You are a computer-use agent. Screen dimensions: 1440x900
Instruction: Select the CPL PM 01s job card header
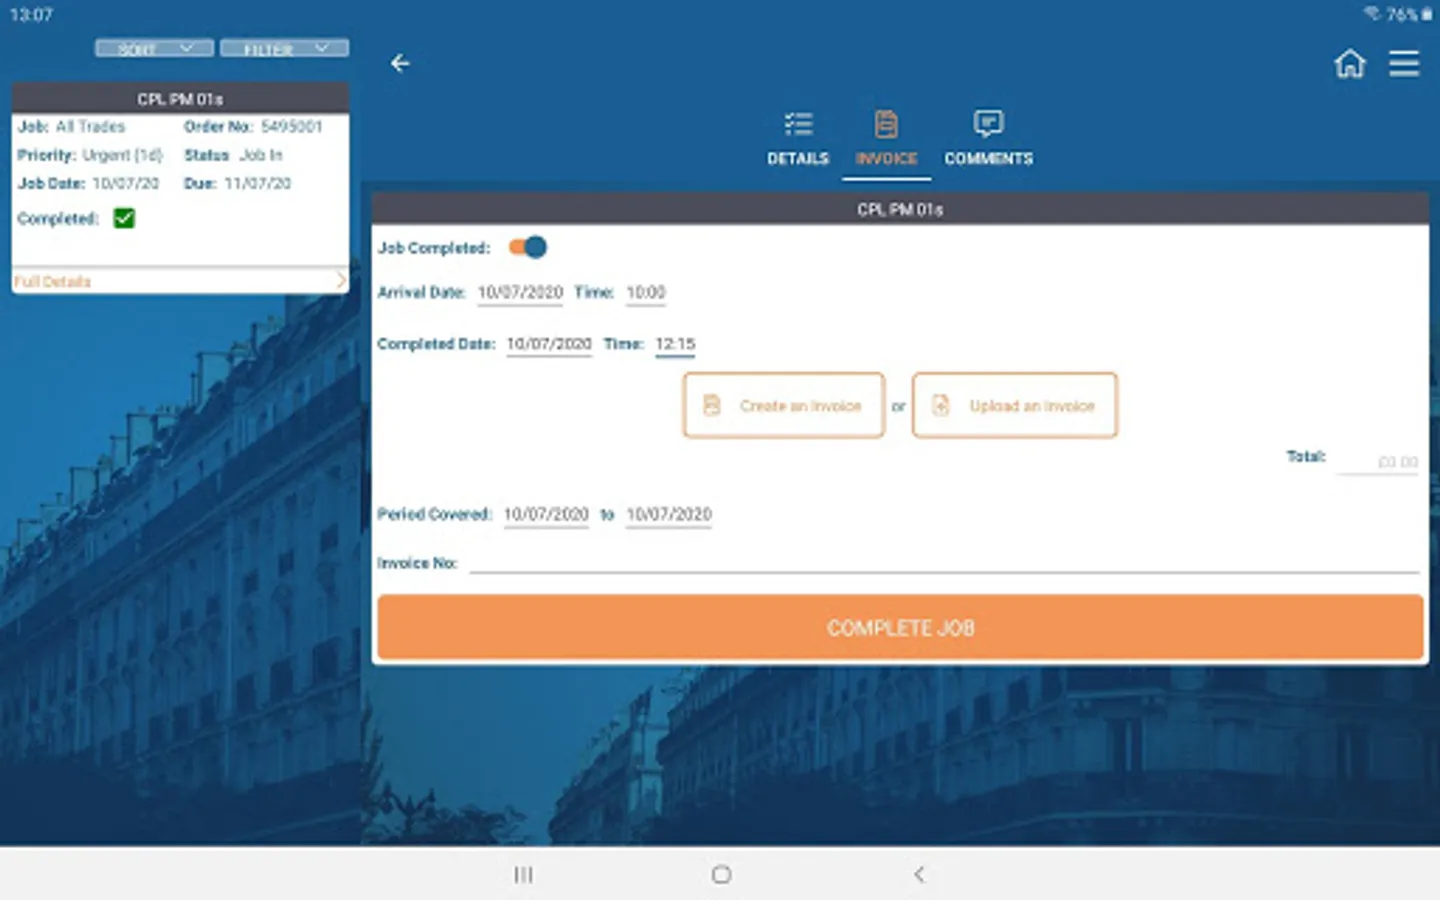(x=180, y=99)
